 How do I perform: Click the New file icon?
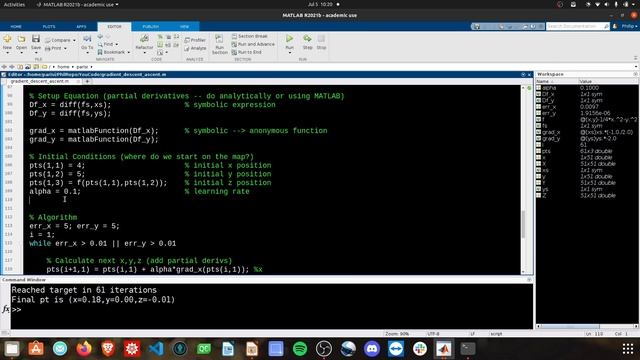[x=7, y=39]
